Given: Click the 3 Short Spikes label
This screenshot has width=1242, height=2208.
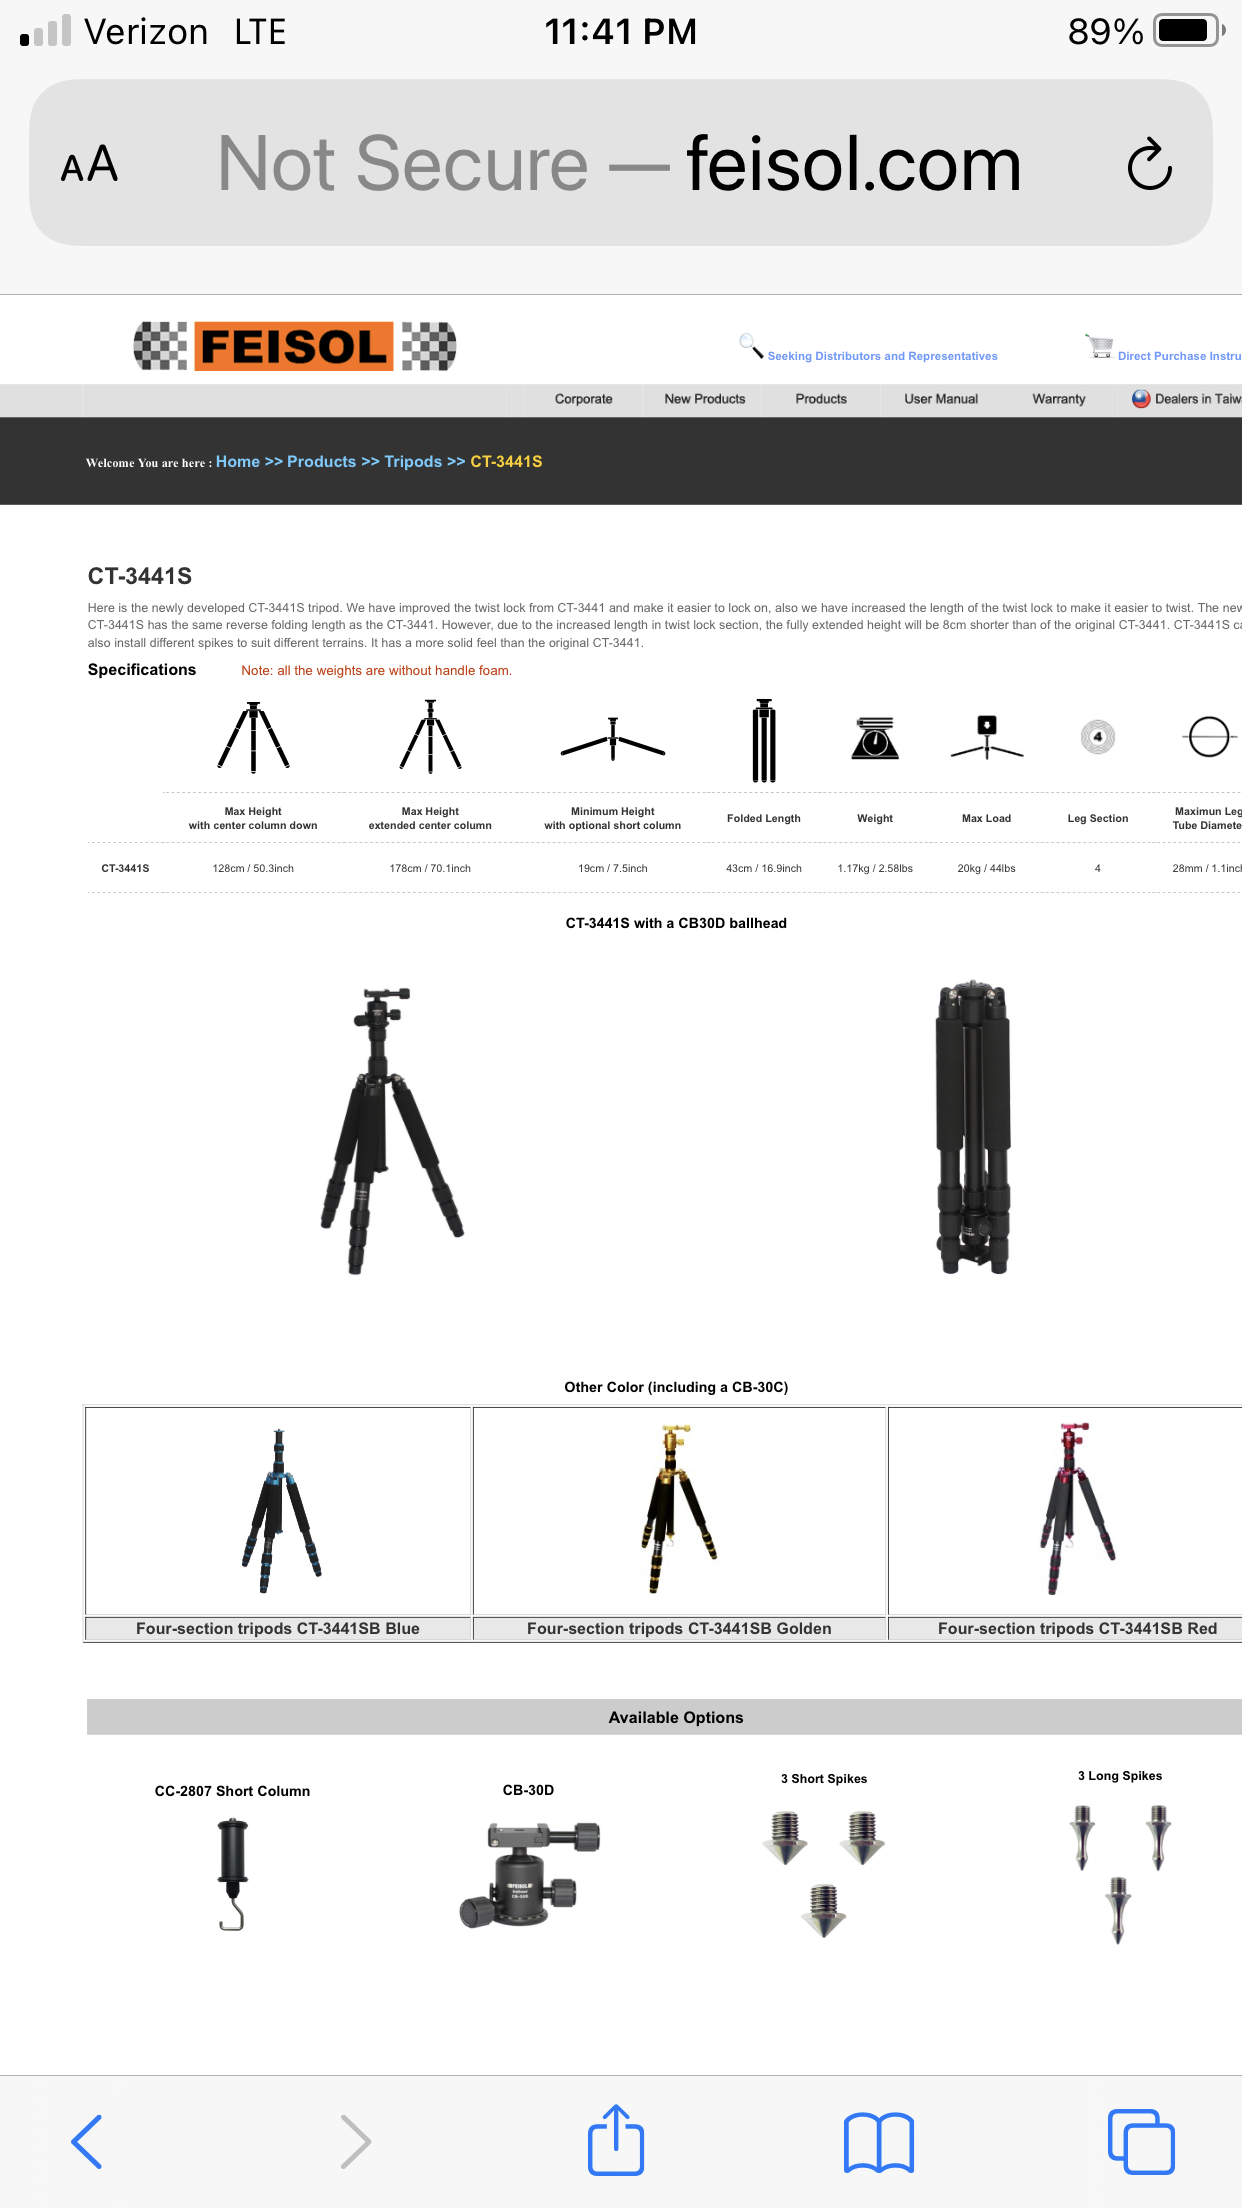Looking at the screenshot, I should [x=824, y=1778].
